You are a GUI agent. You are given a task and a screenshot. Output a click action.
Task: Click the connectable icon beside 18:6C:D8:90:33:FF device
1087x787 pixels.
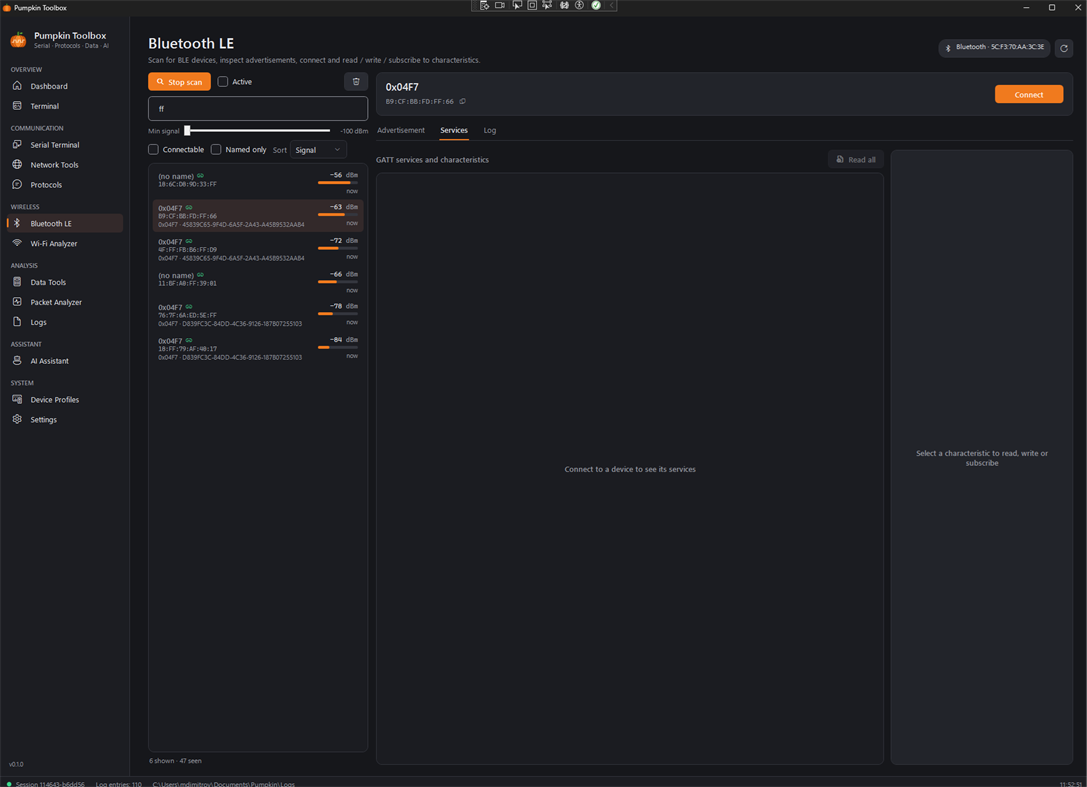pos(200,176)
